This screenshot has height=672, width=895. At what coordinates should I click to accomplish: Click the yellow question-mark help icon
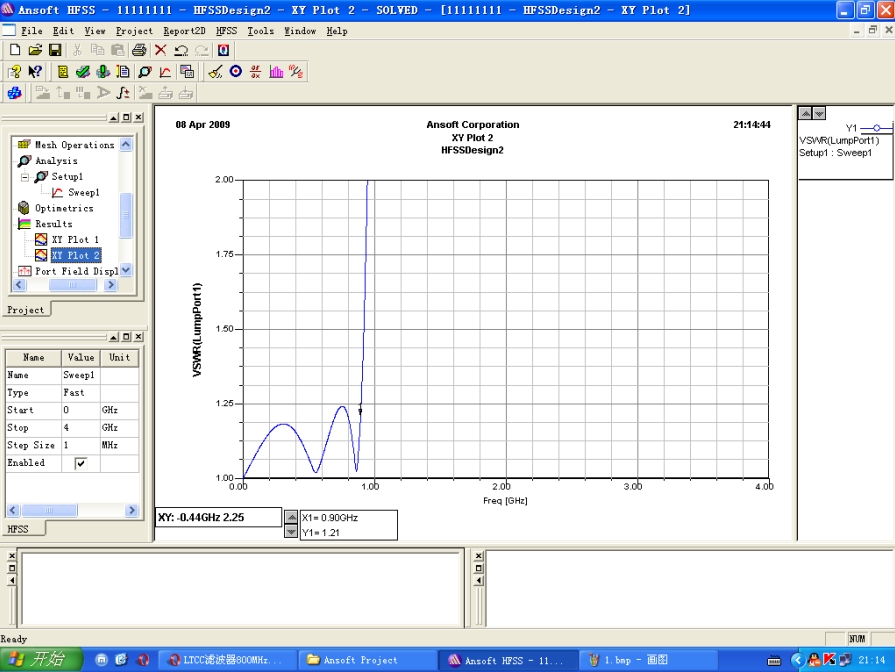coord(15,72)
